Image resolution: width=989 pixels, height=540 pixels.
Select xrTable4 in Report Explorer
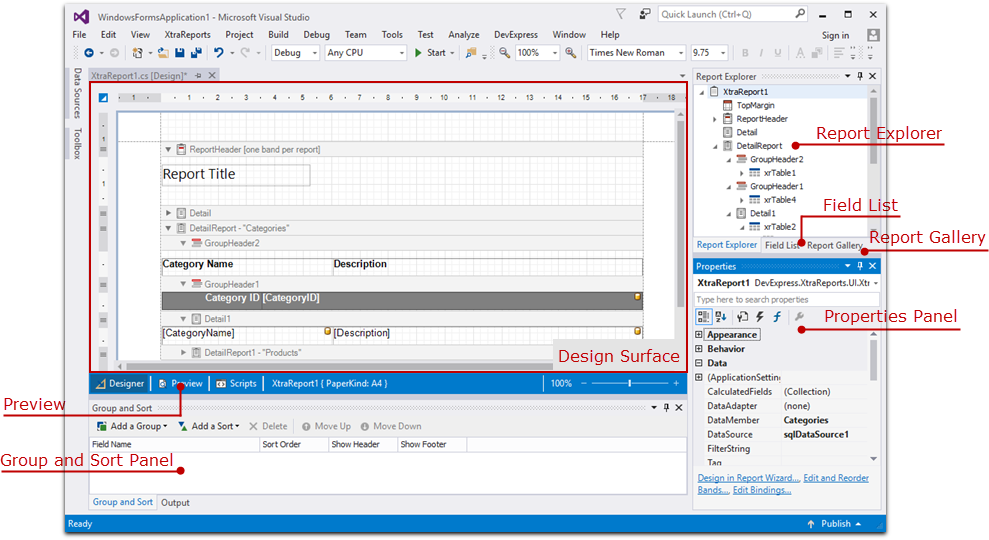780,199
